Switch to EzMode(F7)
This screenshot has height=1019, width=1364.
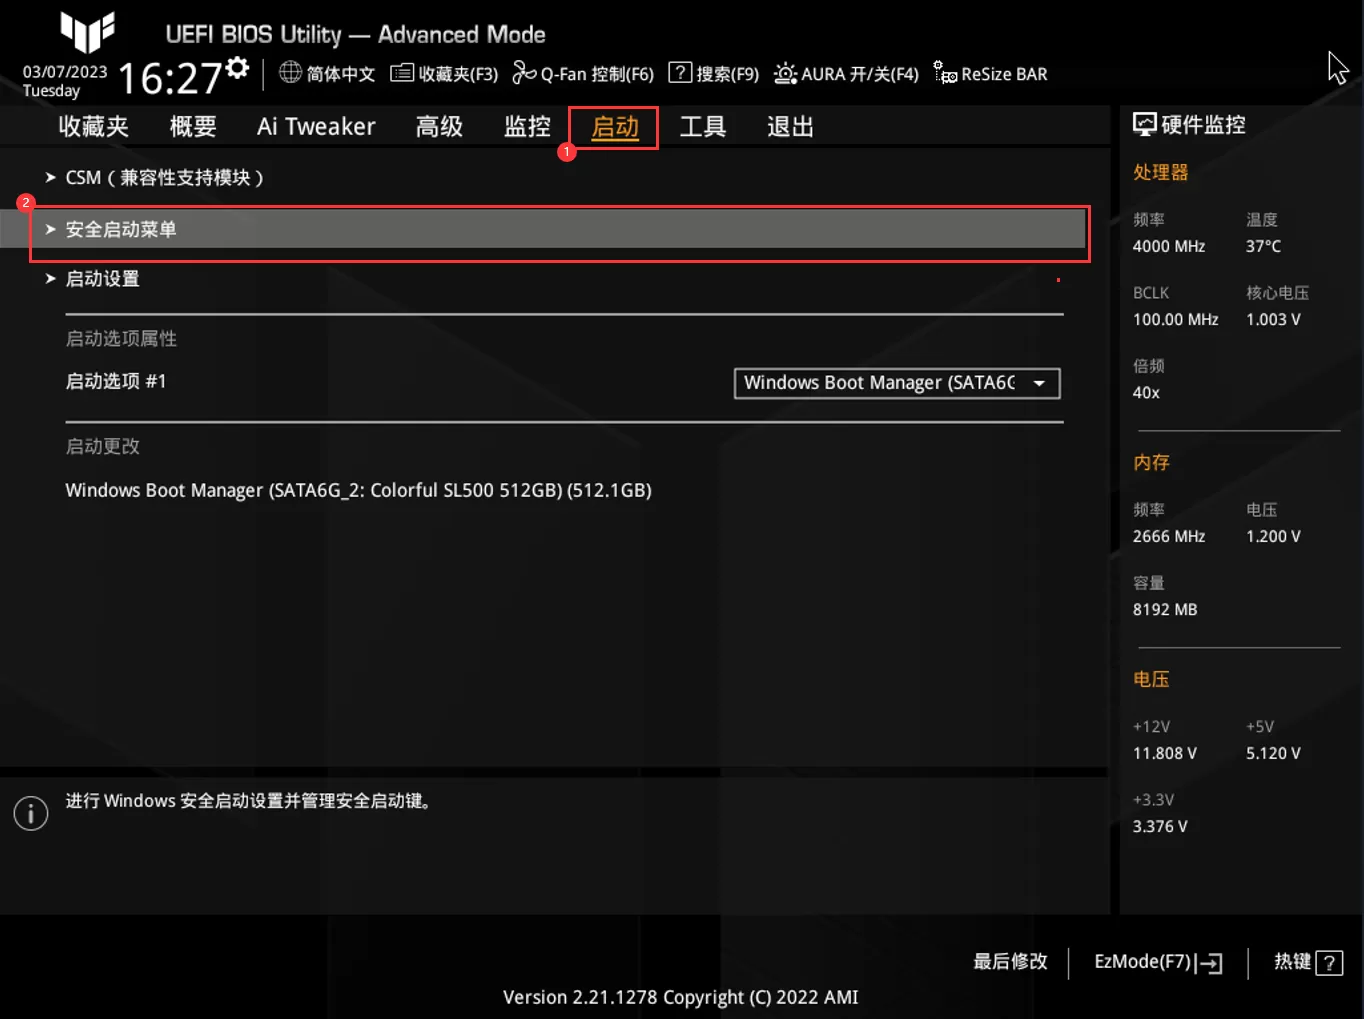(1157, 962)
